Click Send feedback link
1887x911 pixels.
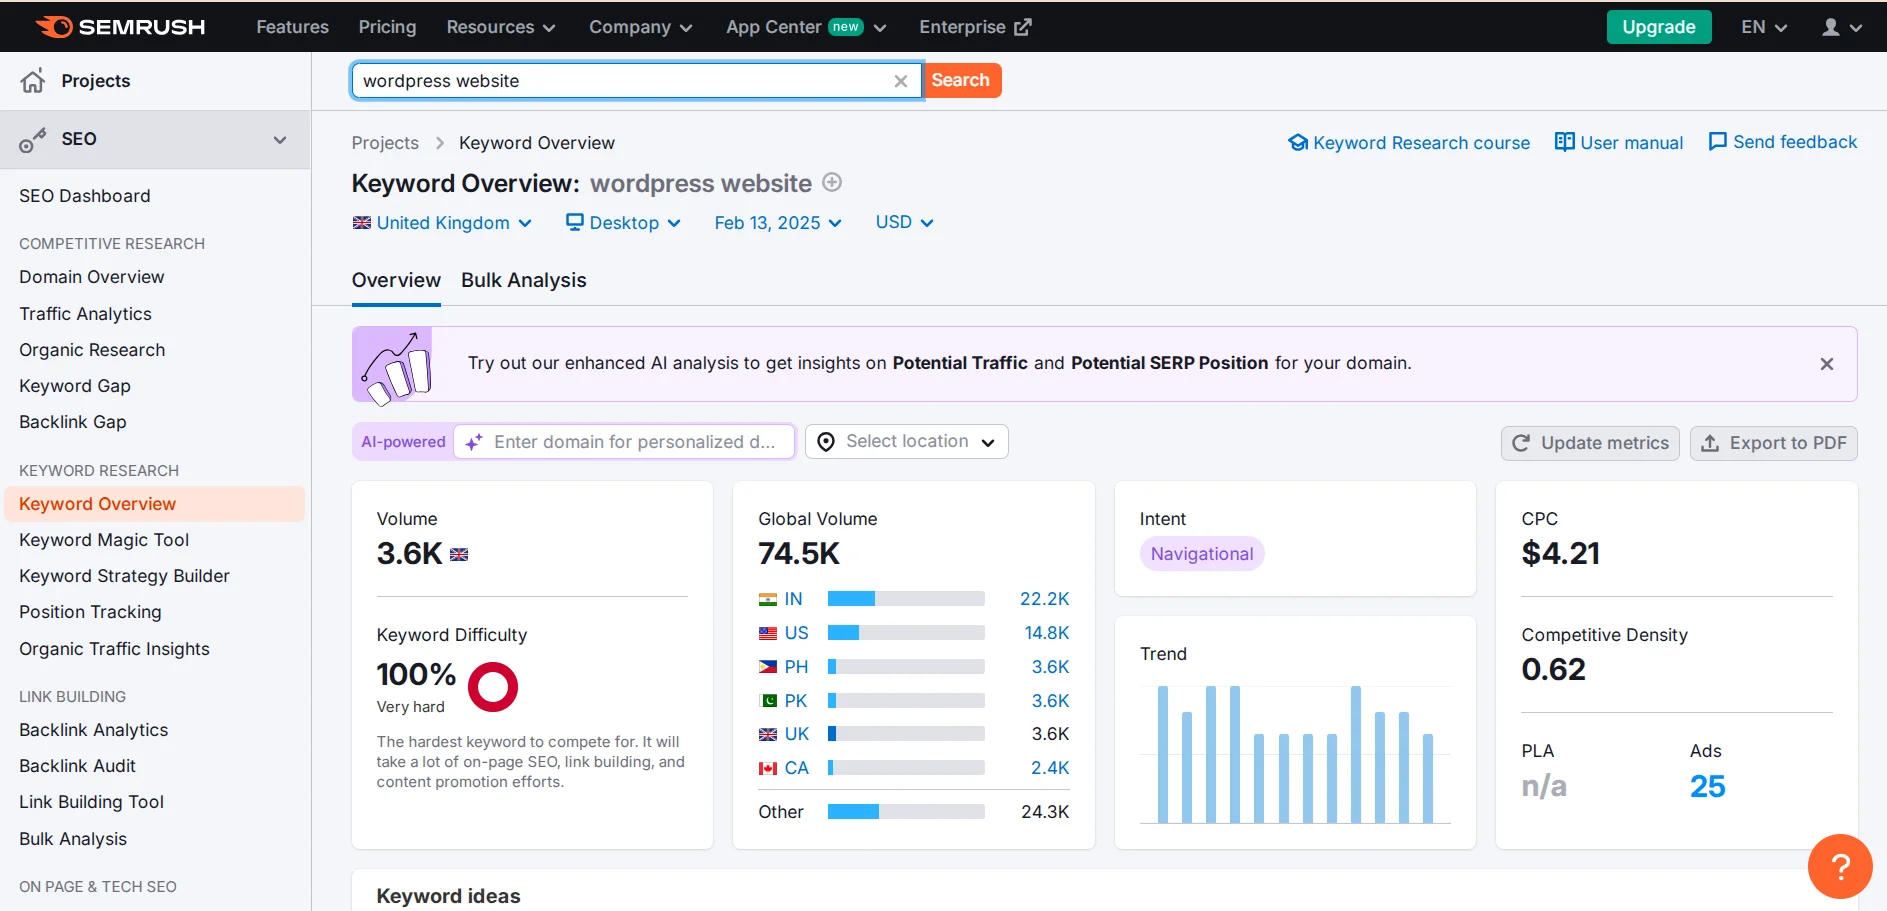click(x=1783, y=142)
